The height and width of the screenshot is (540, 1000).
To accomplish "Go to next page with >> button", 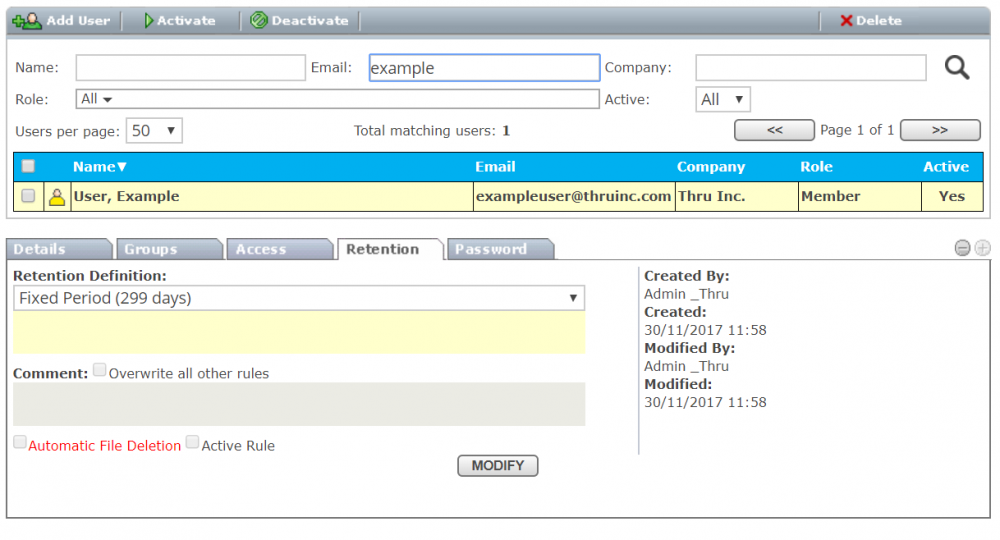I will pos(939,130).
